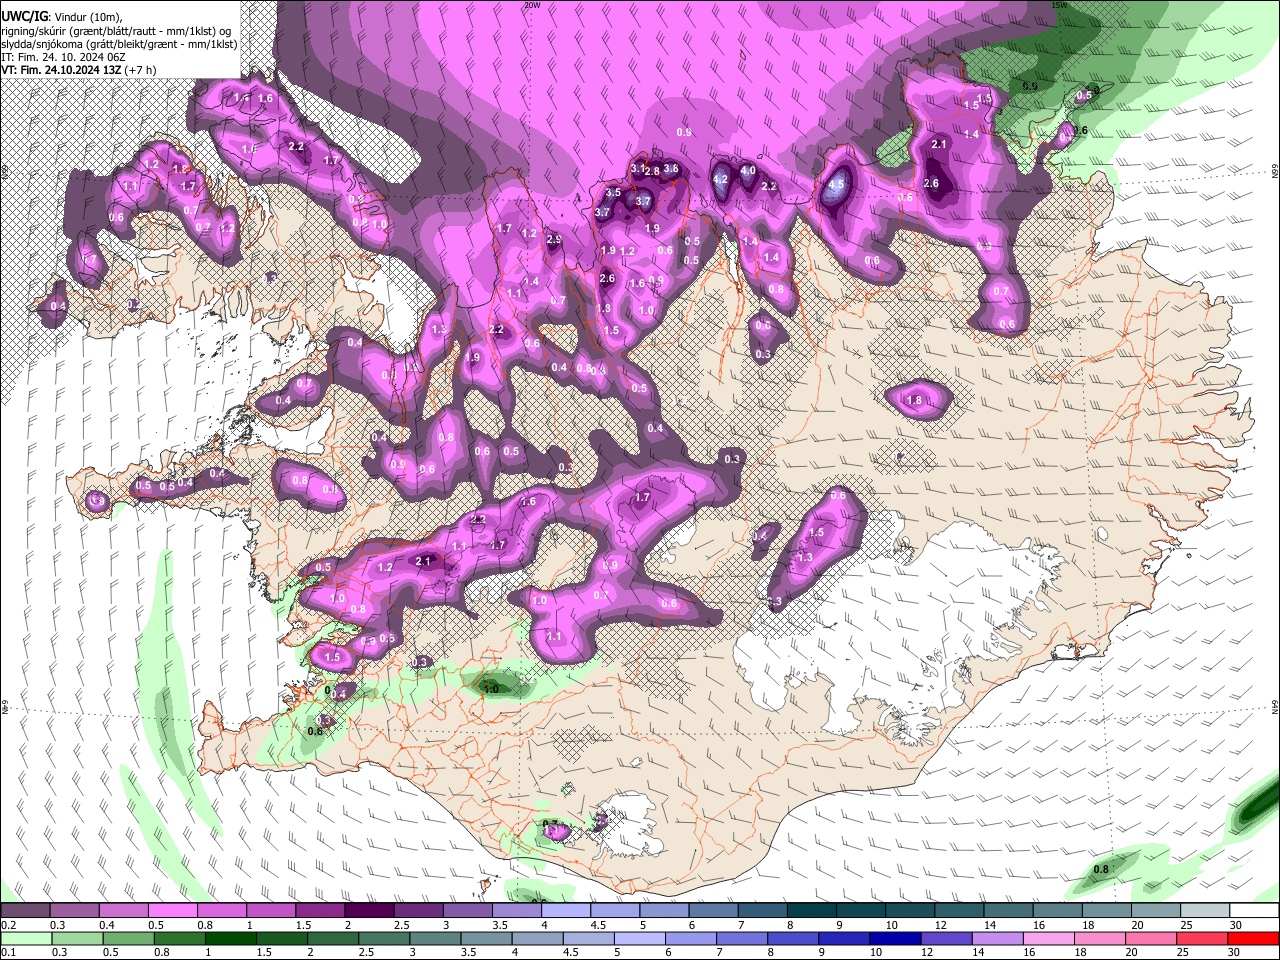This screenshot has width=1280, height=960.
Task: Click the 4.0 value on the map
Action: pyautogui.click(x=748, y=171)
